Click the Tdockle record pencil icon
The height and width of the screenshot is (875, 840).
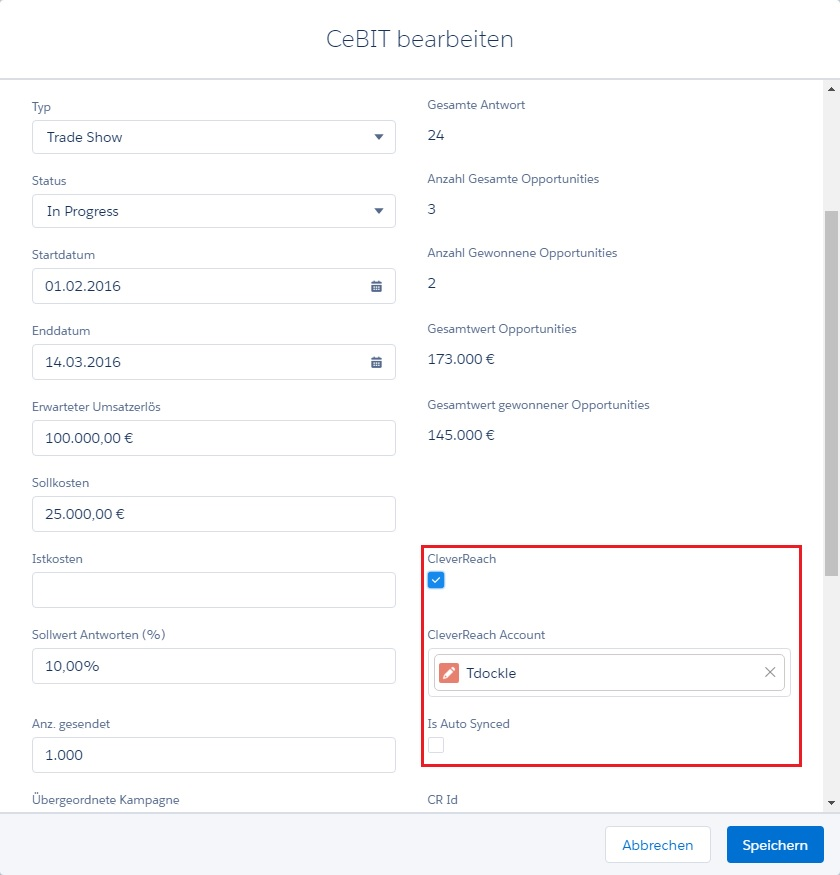[x=449, y=673]
